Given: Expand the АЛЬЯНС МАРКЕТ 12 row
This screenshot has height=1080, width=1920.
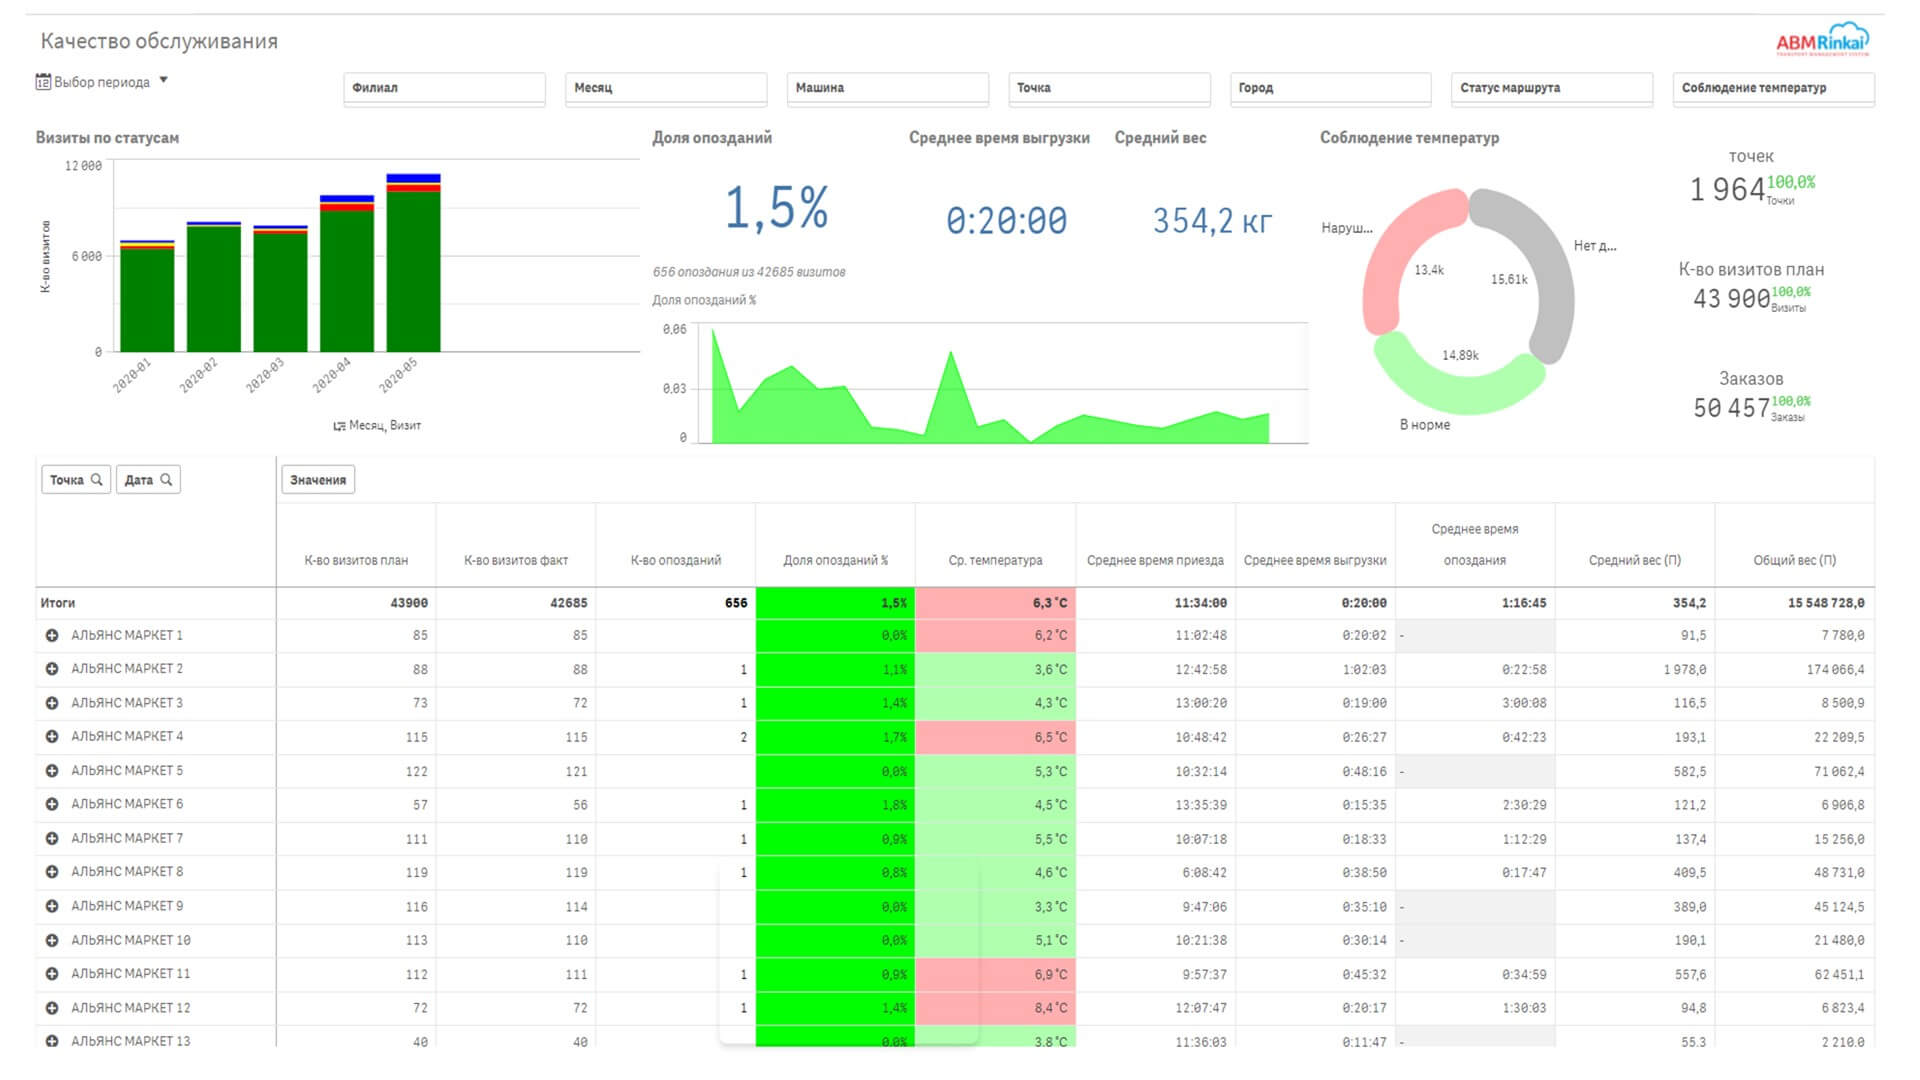Looking at the screenshot, I should coord(52,1008).
